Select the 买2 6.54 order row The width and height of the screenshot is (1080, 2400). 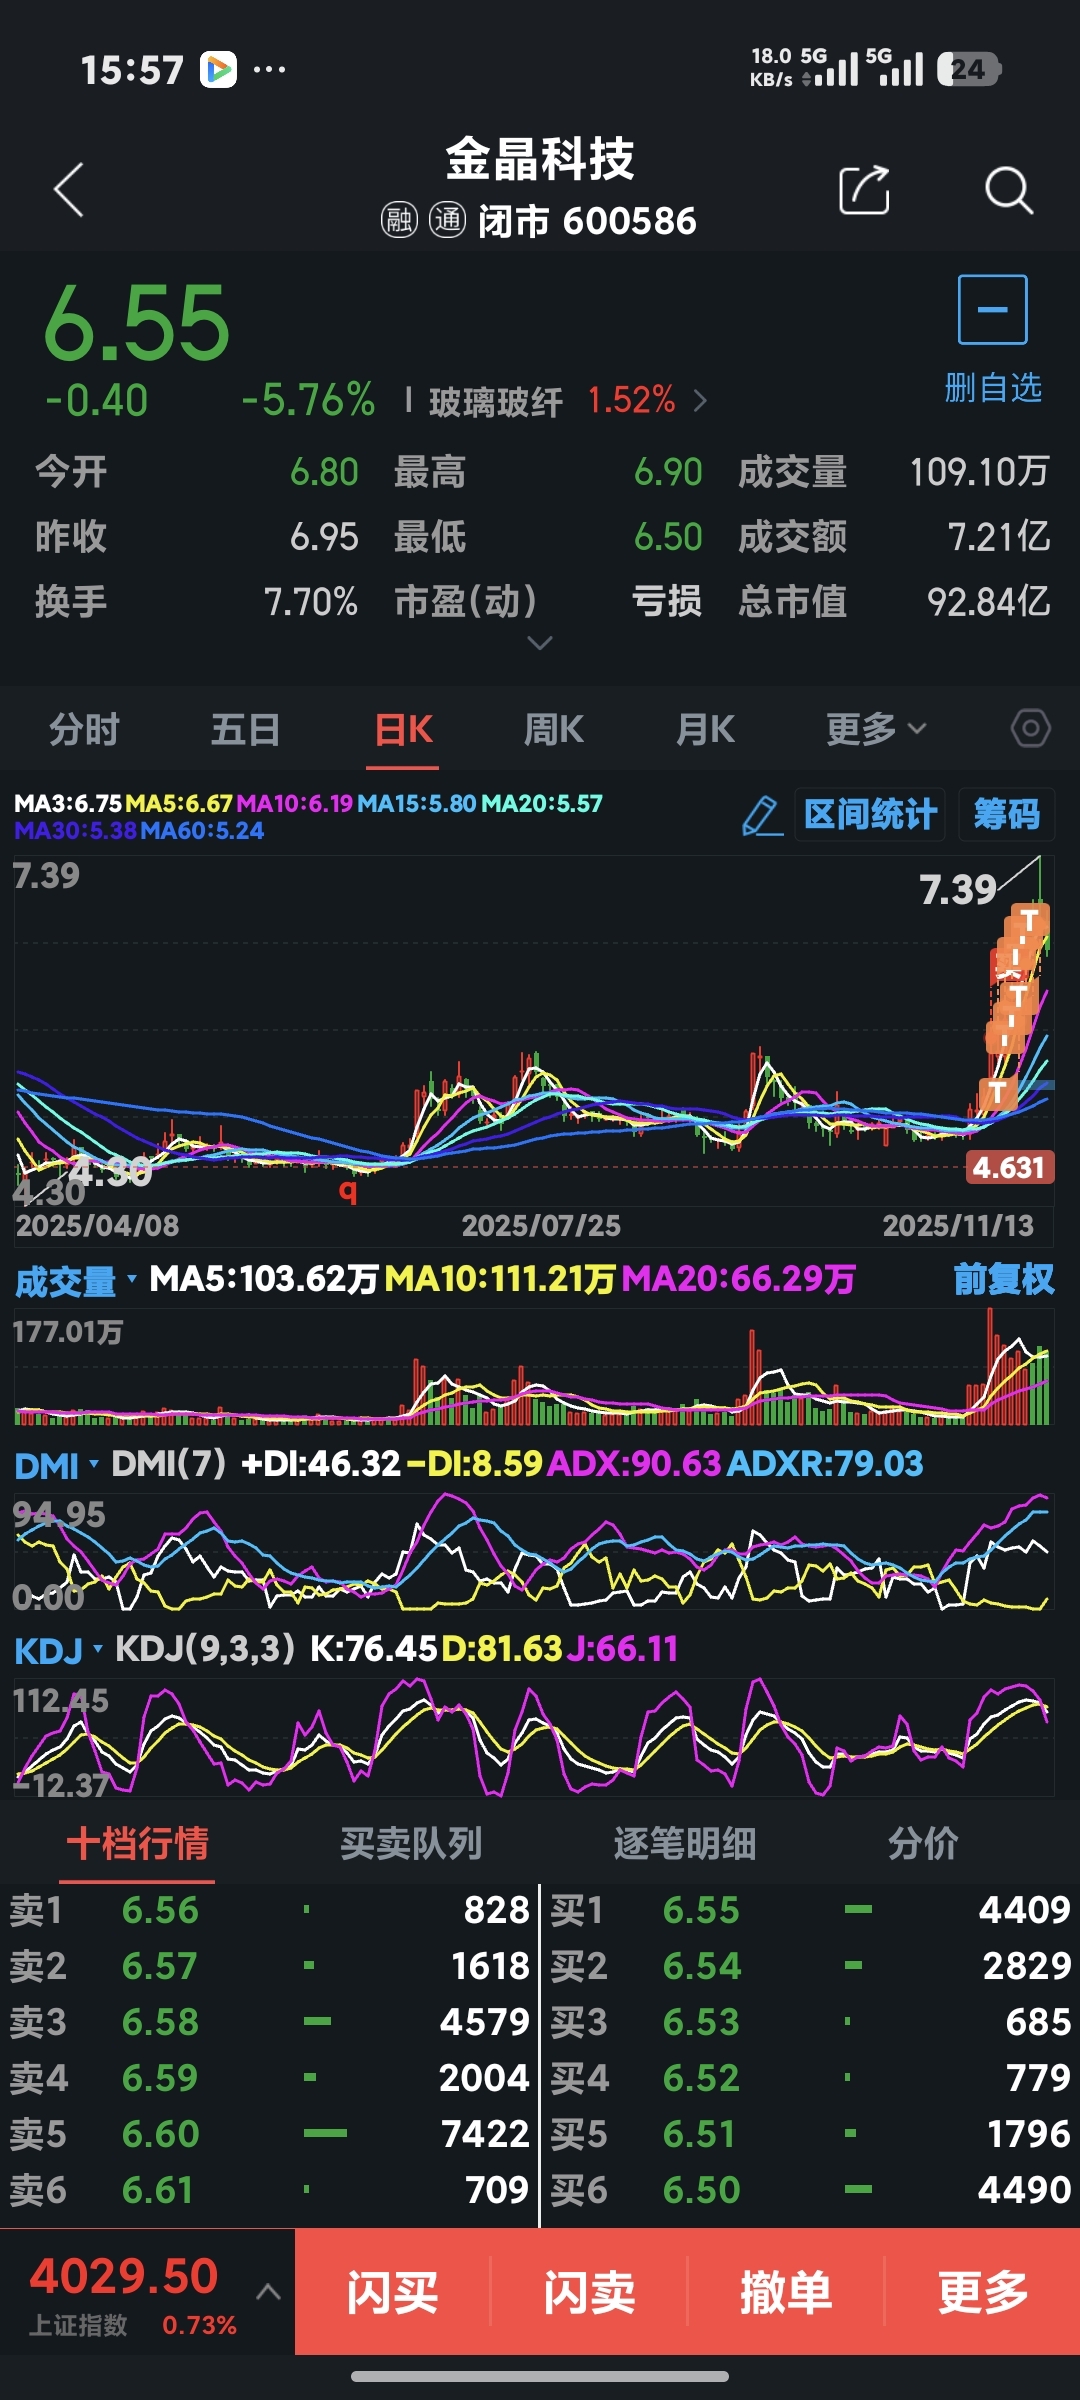pyautogui.click(x=810, y=1966)
